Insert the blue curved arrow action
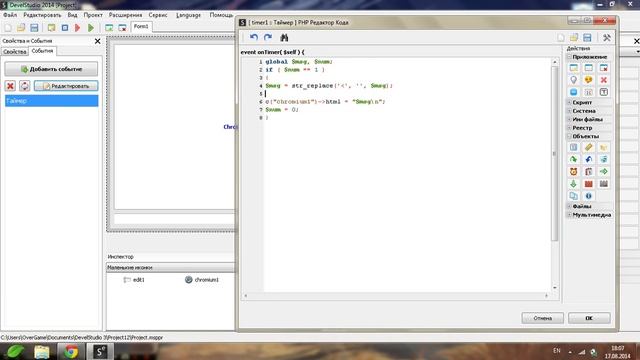 click(x=588, y=159)
